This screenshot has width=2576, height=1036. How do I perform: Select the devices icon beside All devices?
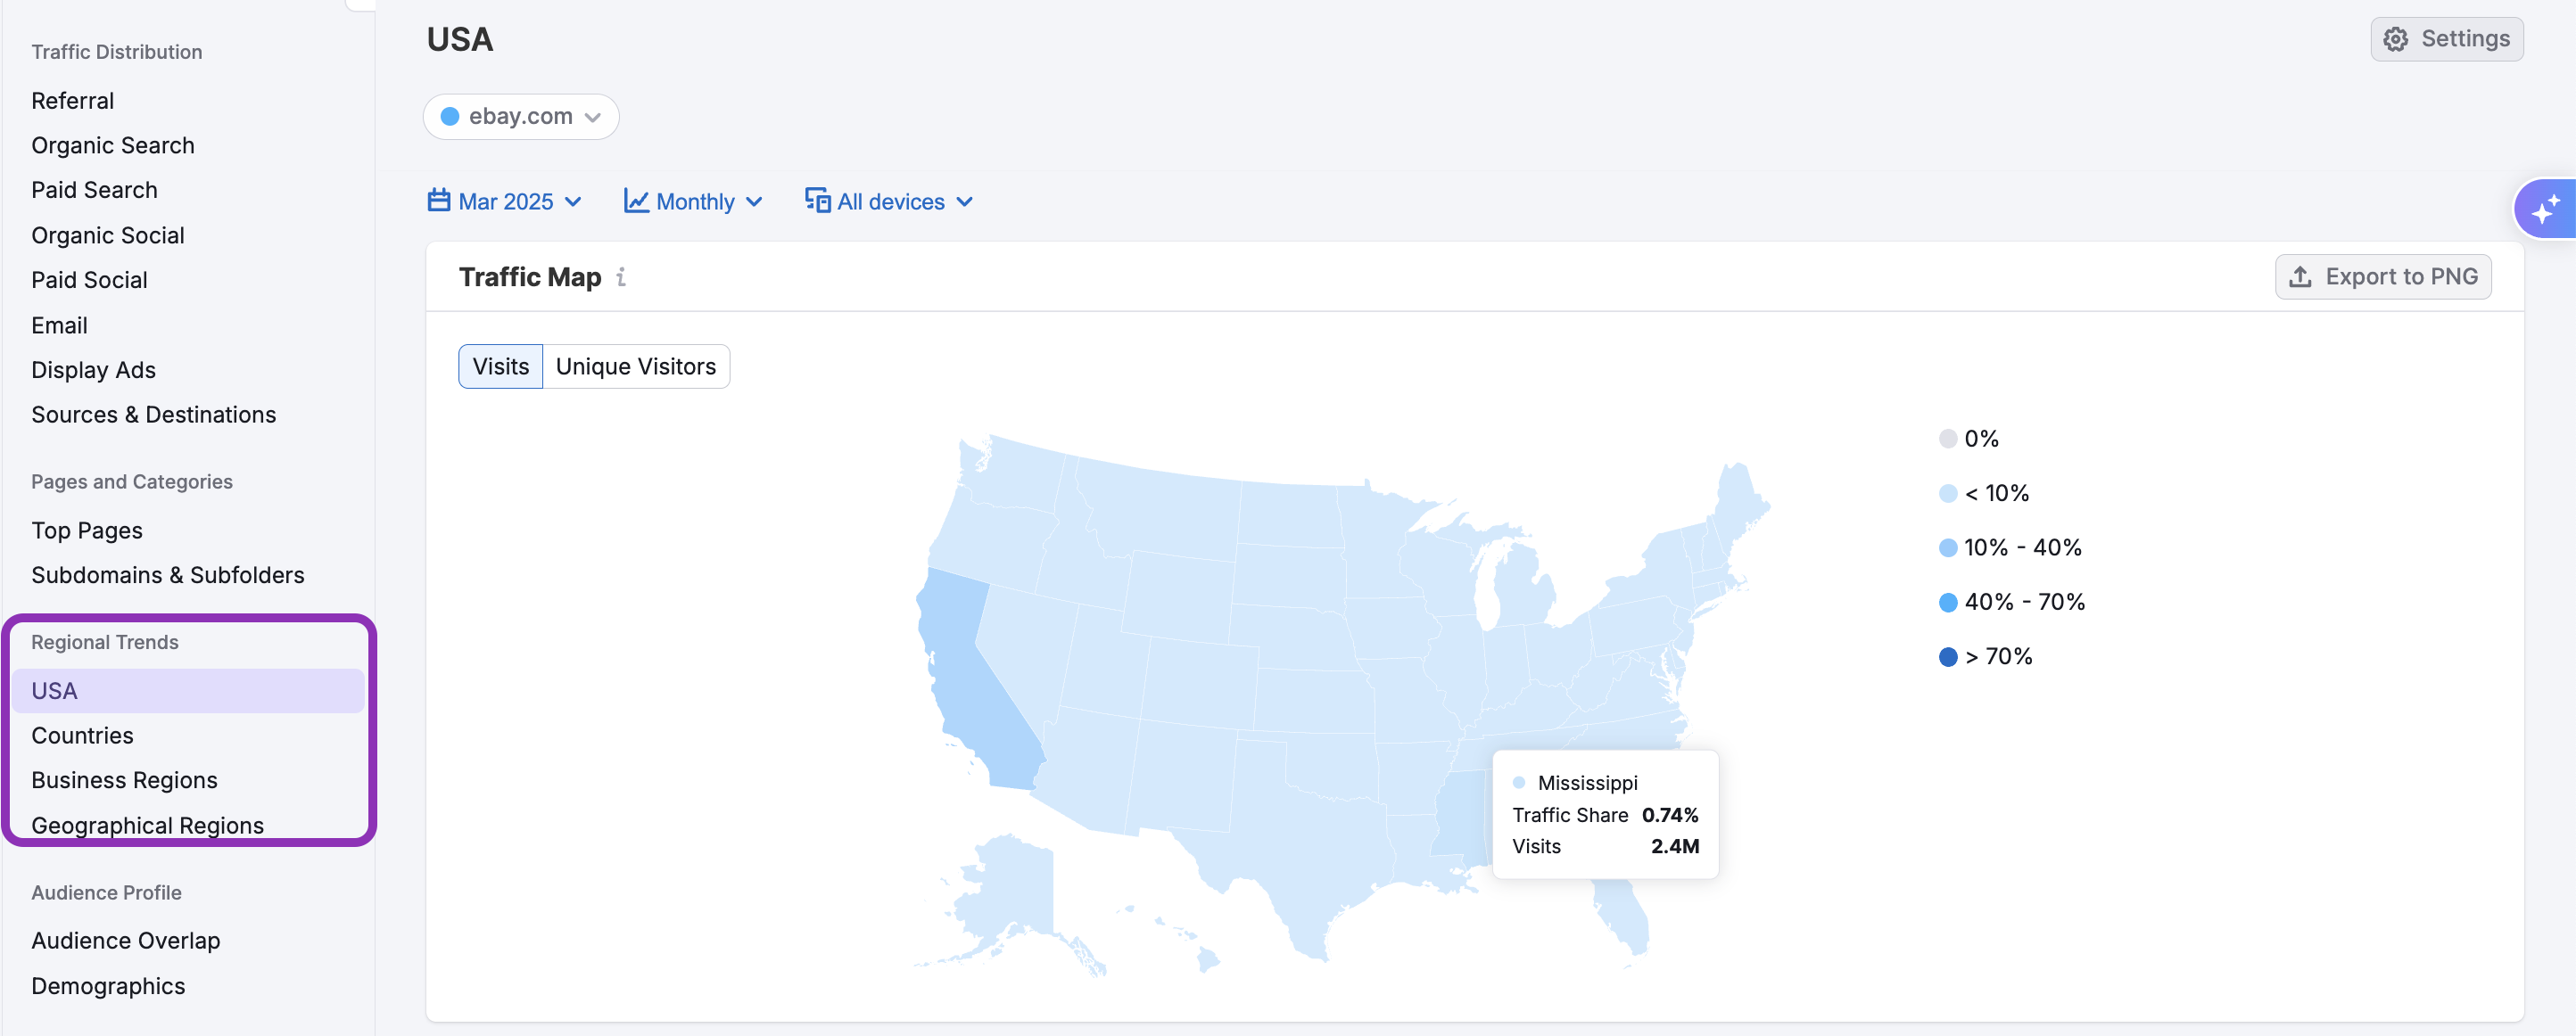817,201
